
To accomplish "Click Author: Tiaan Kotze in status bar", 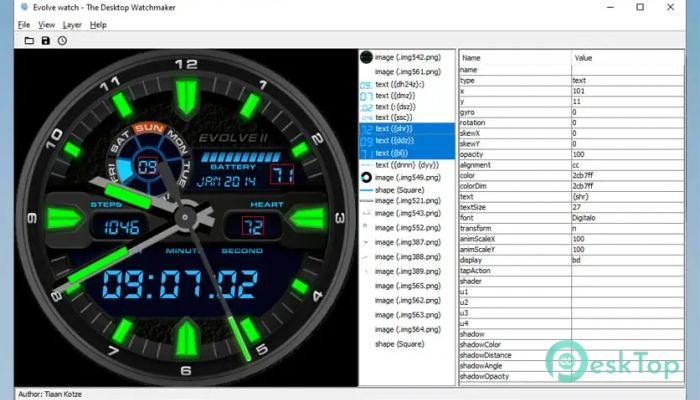I will pos(50,394).
